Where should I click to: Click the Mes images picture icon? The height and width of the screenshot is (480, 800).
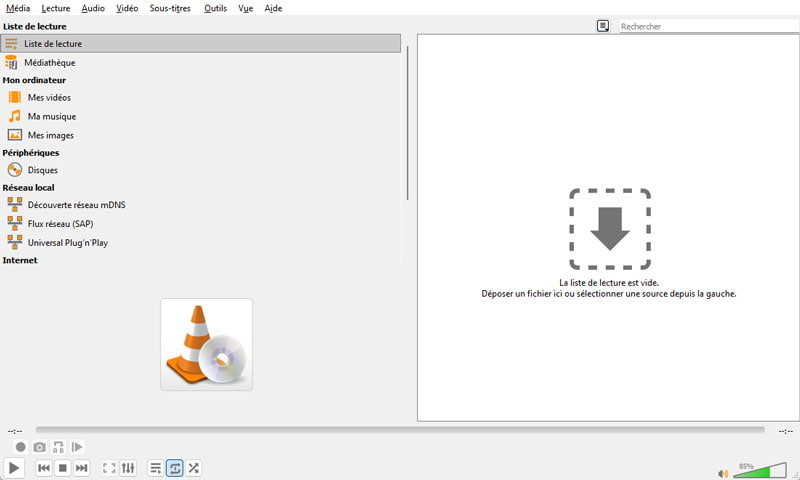(x=15, y=135)
